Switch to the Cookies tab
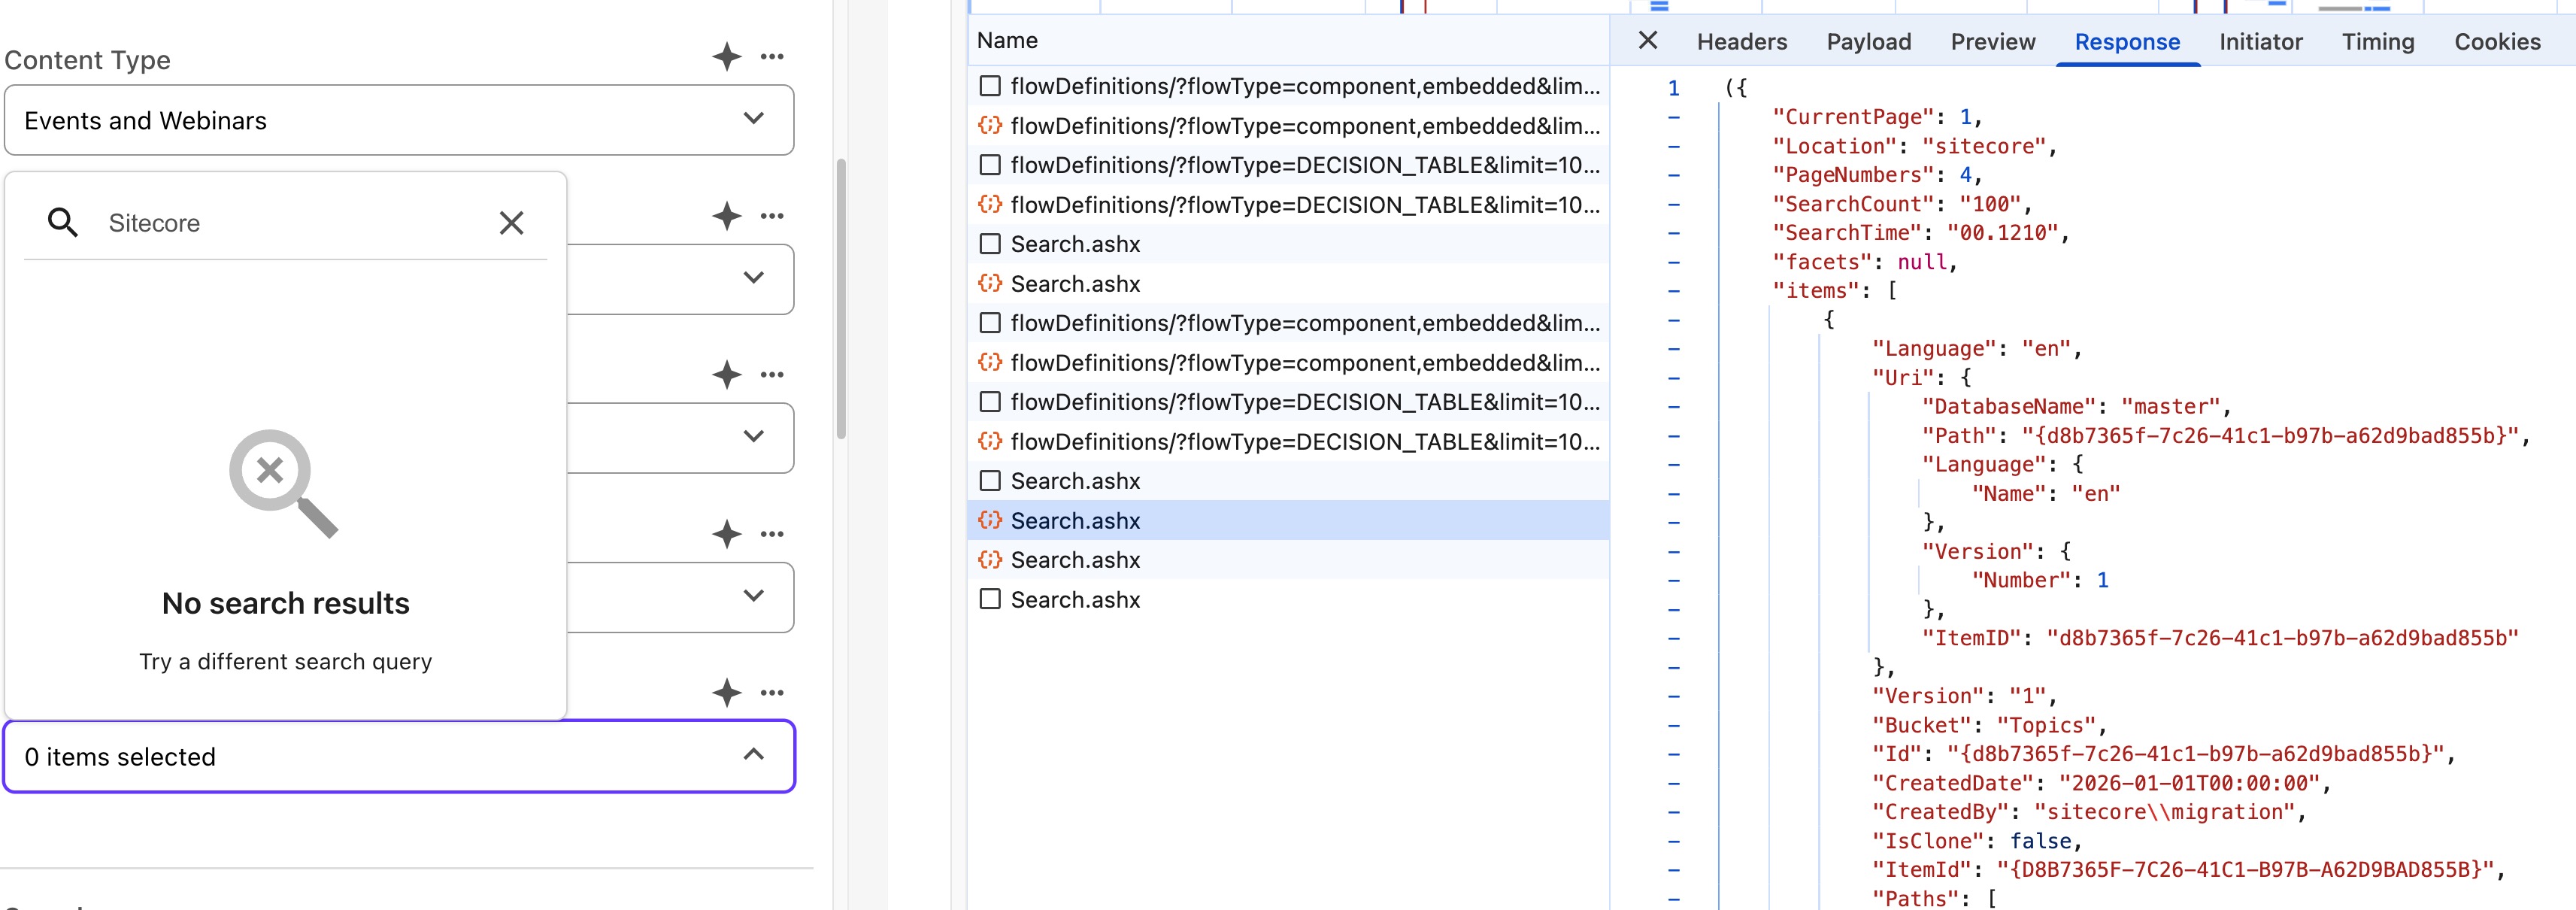2576x910 pixels. click(x=2497, y=42)
